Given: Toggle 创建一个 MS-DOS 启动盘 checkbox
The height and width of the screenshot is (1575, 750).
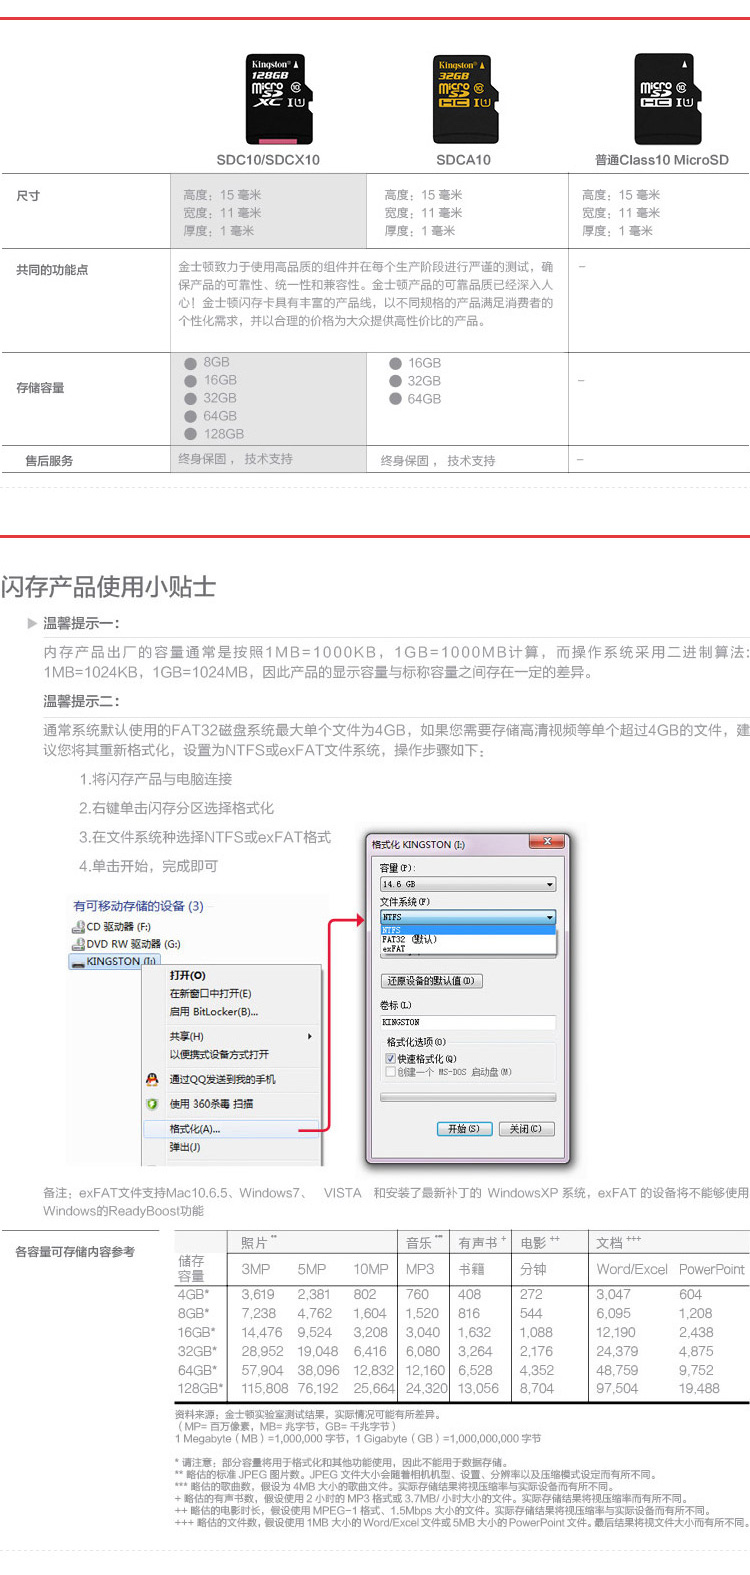Looking at the screenshot, I should 391,1072.
